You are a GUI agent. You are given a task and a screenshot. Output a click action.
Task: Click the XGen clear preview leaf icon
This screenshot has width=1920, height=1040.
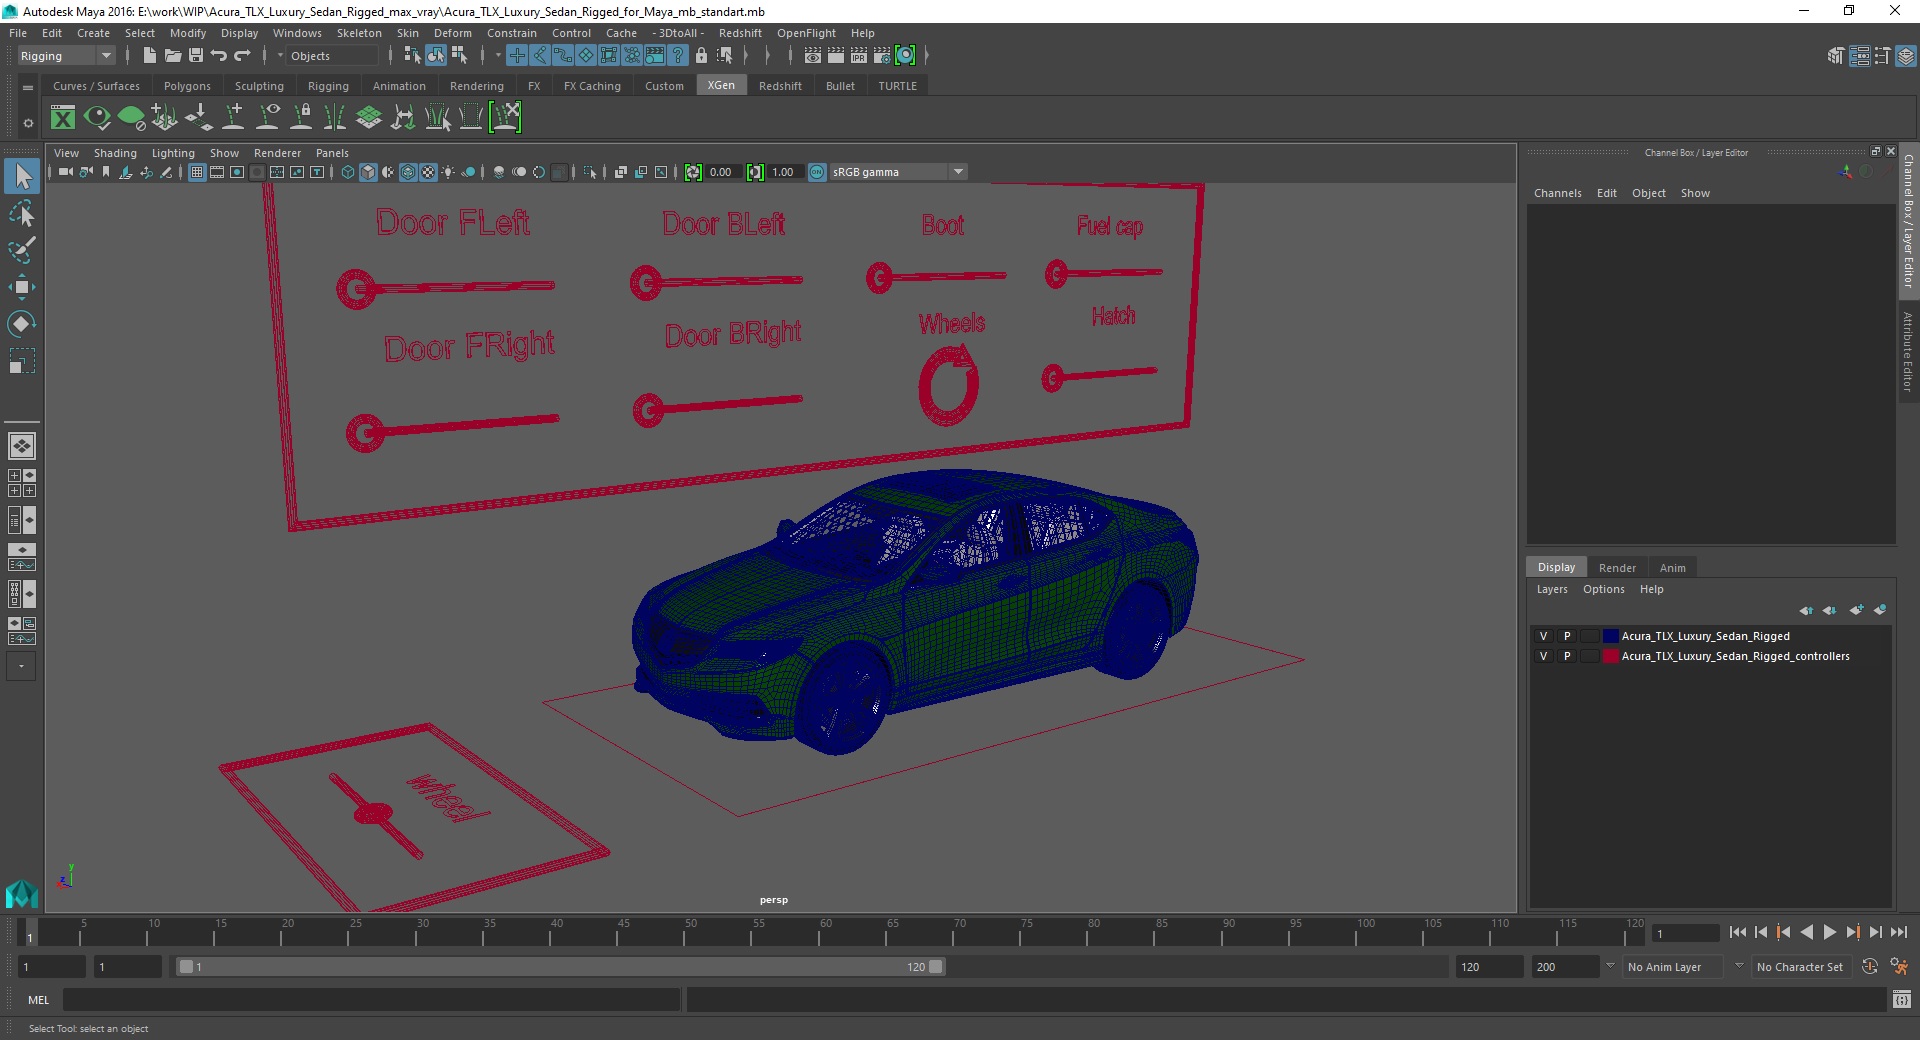tap(131, 118)
